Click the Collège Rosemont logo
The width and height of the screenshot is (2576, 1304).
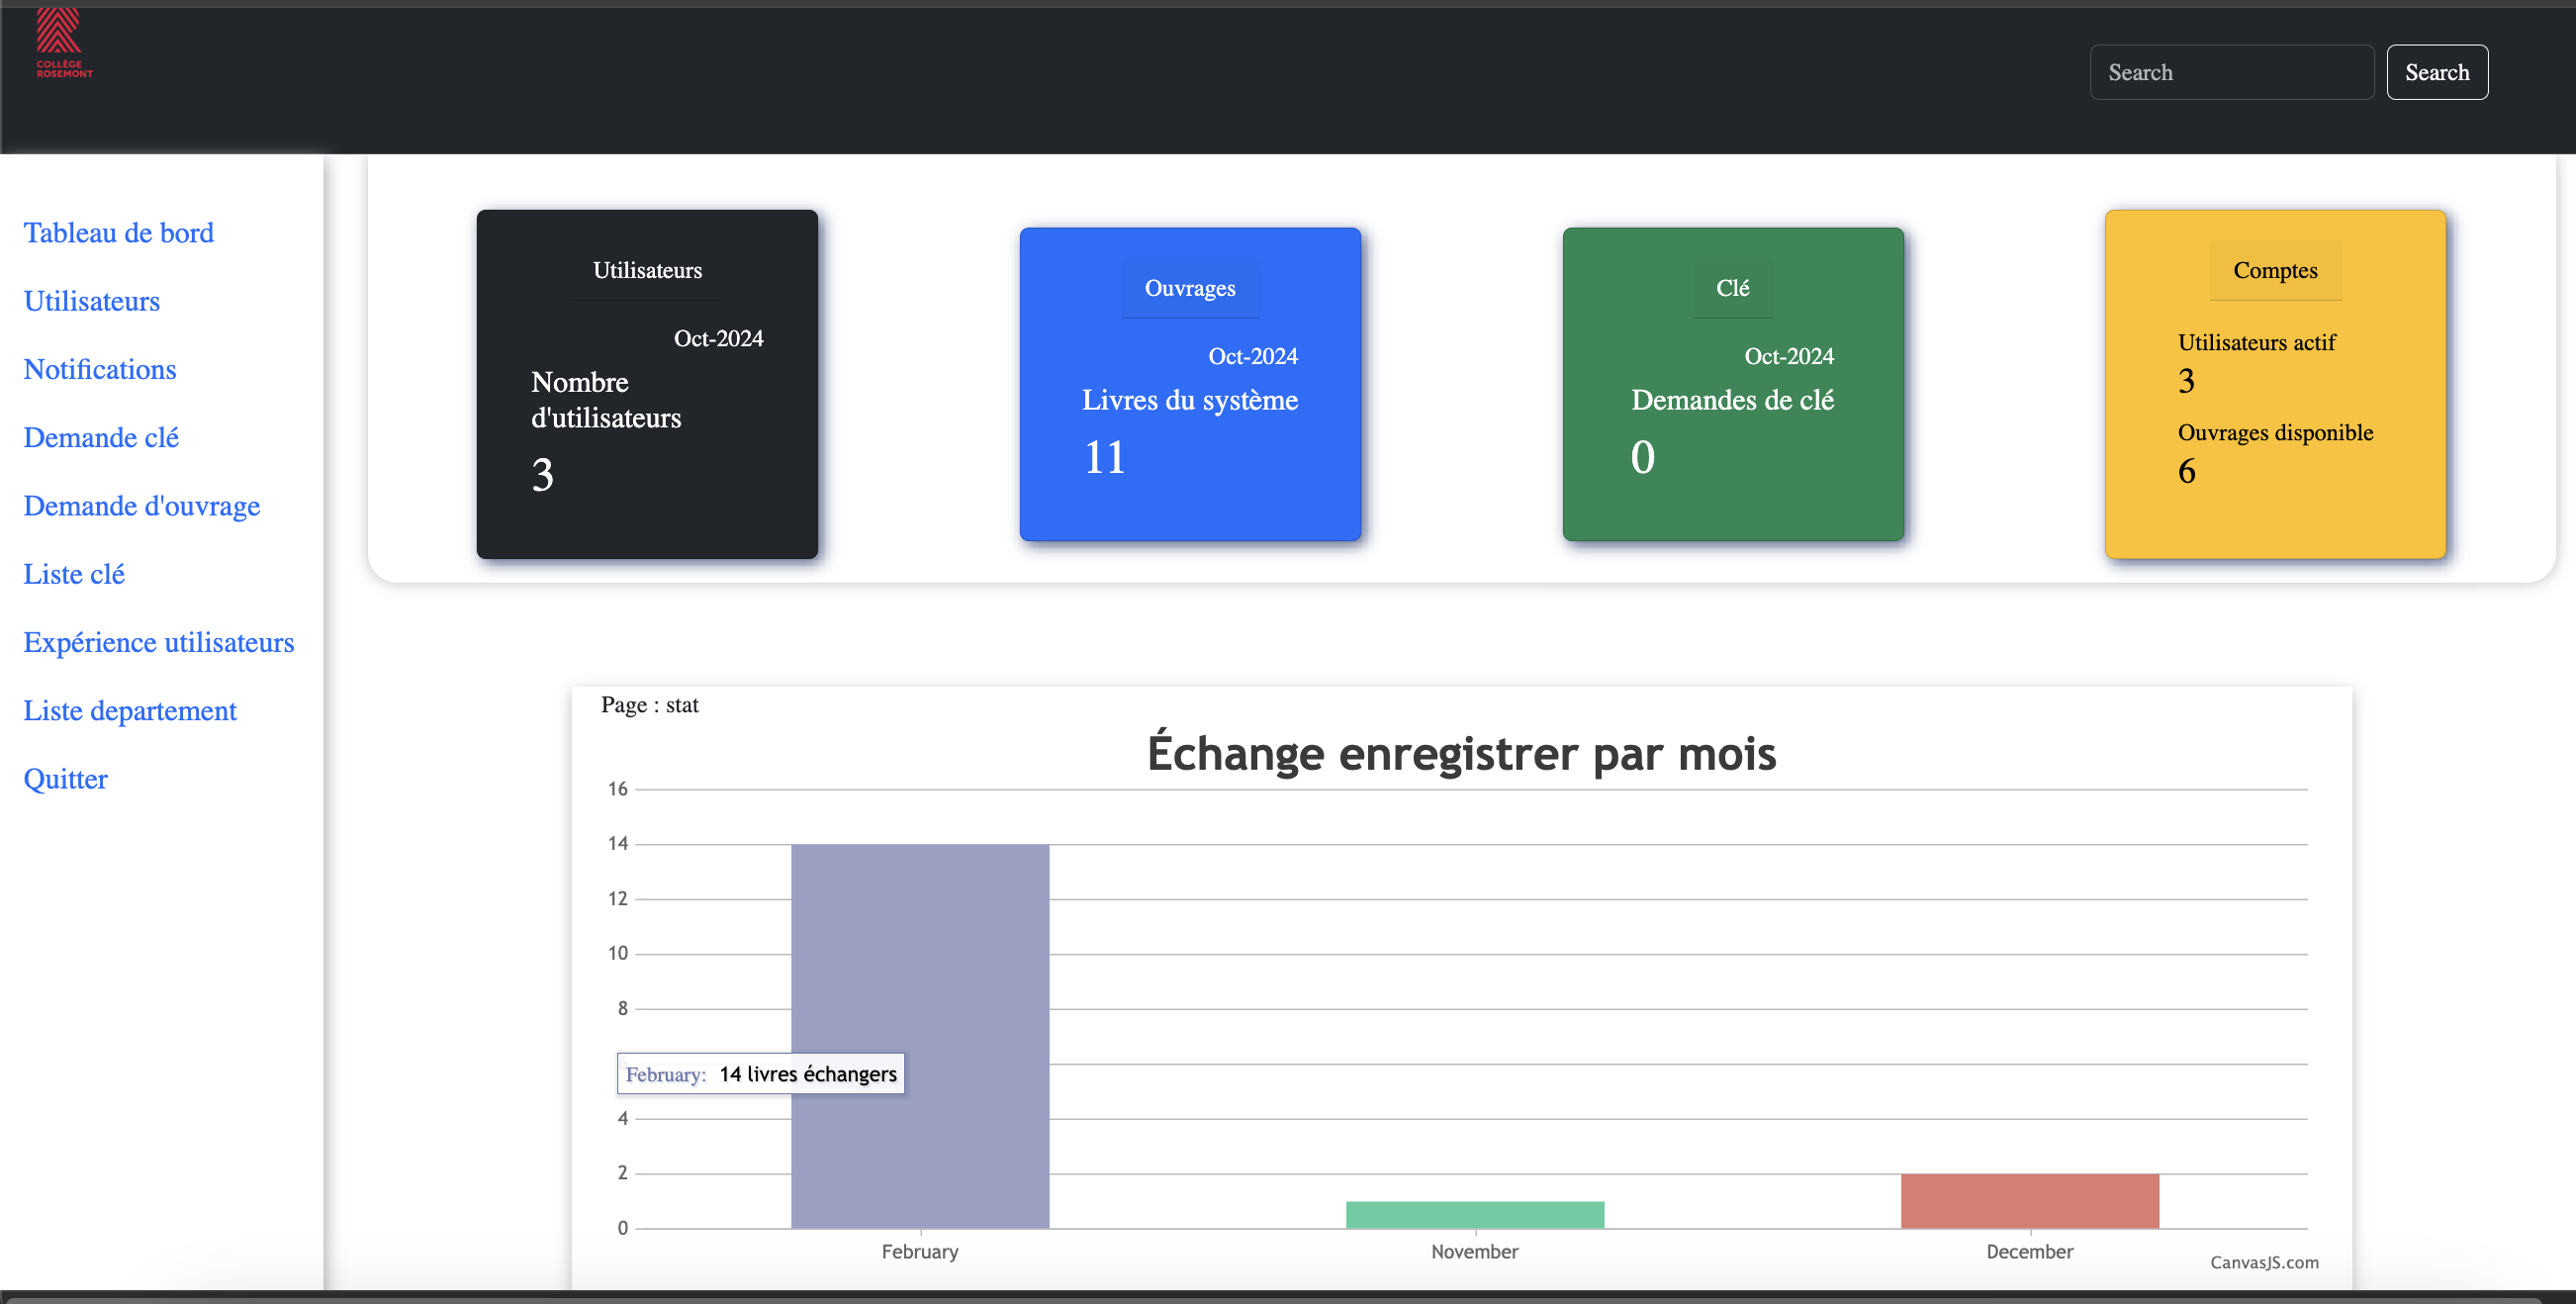(62, 44)
